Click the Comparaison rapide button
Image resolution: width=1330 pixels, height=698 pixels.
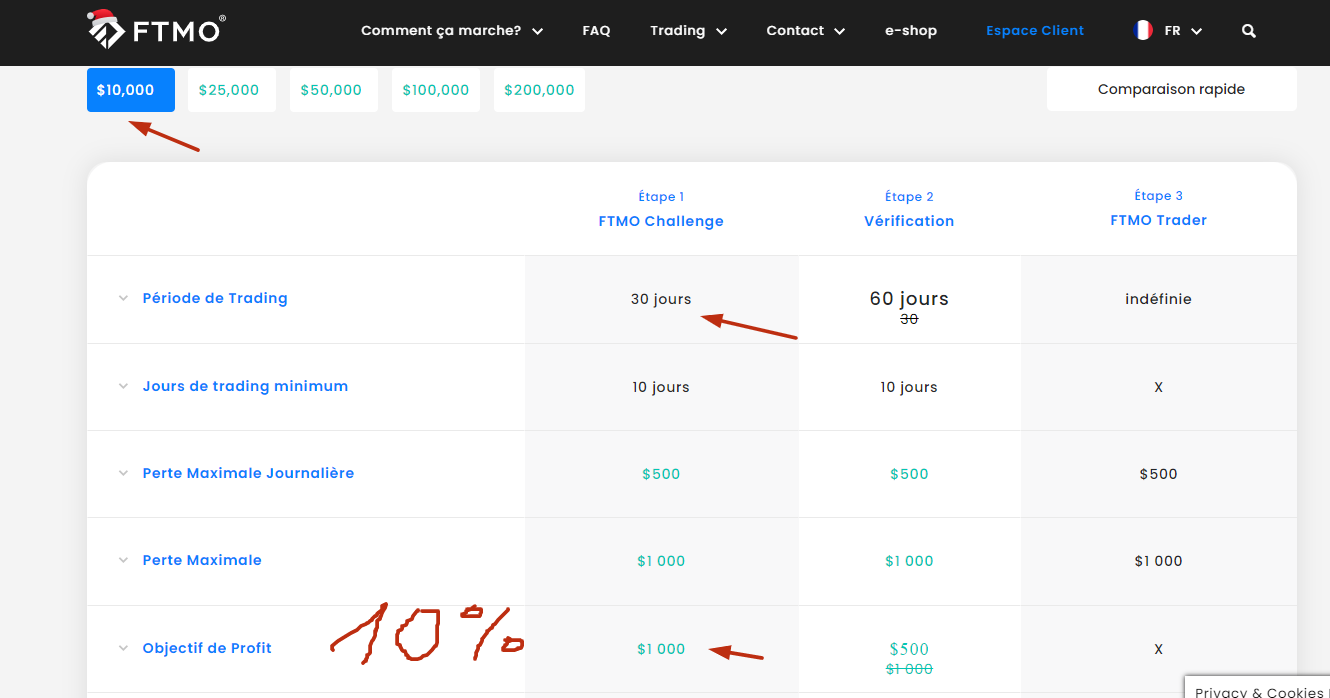pyautogui.click(x=1171, y=89)
